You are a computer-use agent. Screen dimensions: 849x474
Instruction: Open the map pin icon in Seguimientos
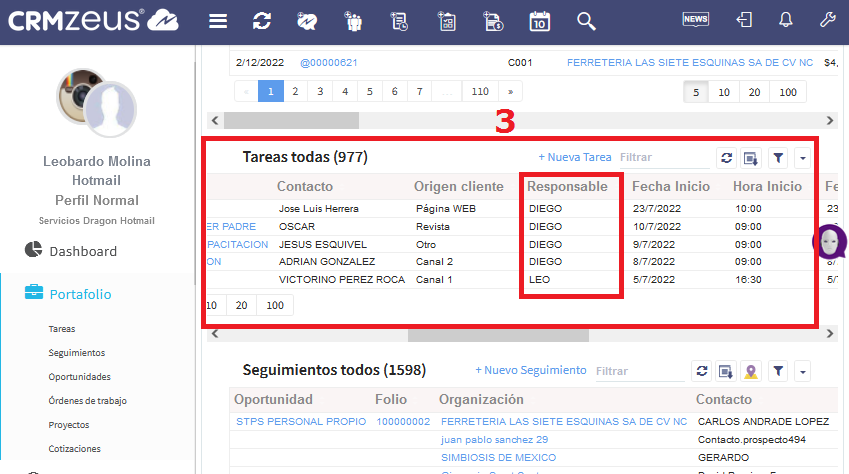750,371
